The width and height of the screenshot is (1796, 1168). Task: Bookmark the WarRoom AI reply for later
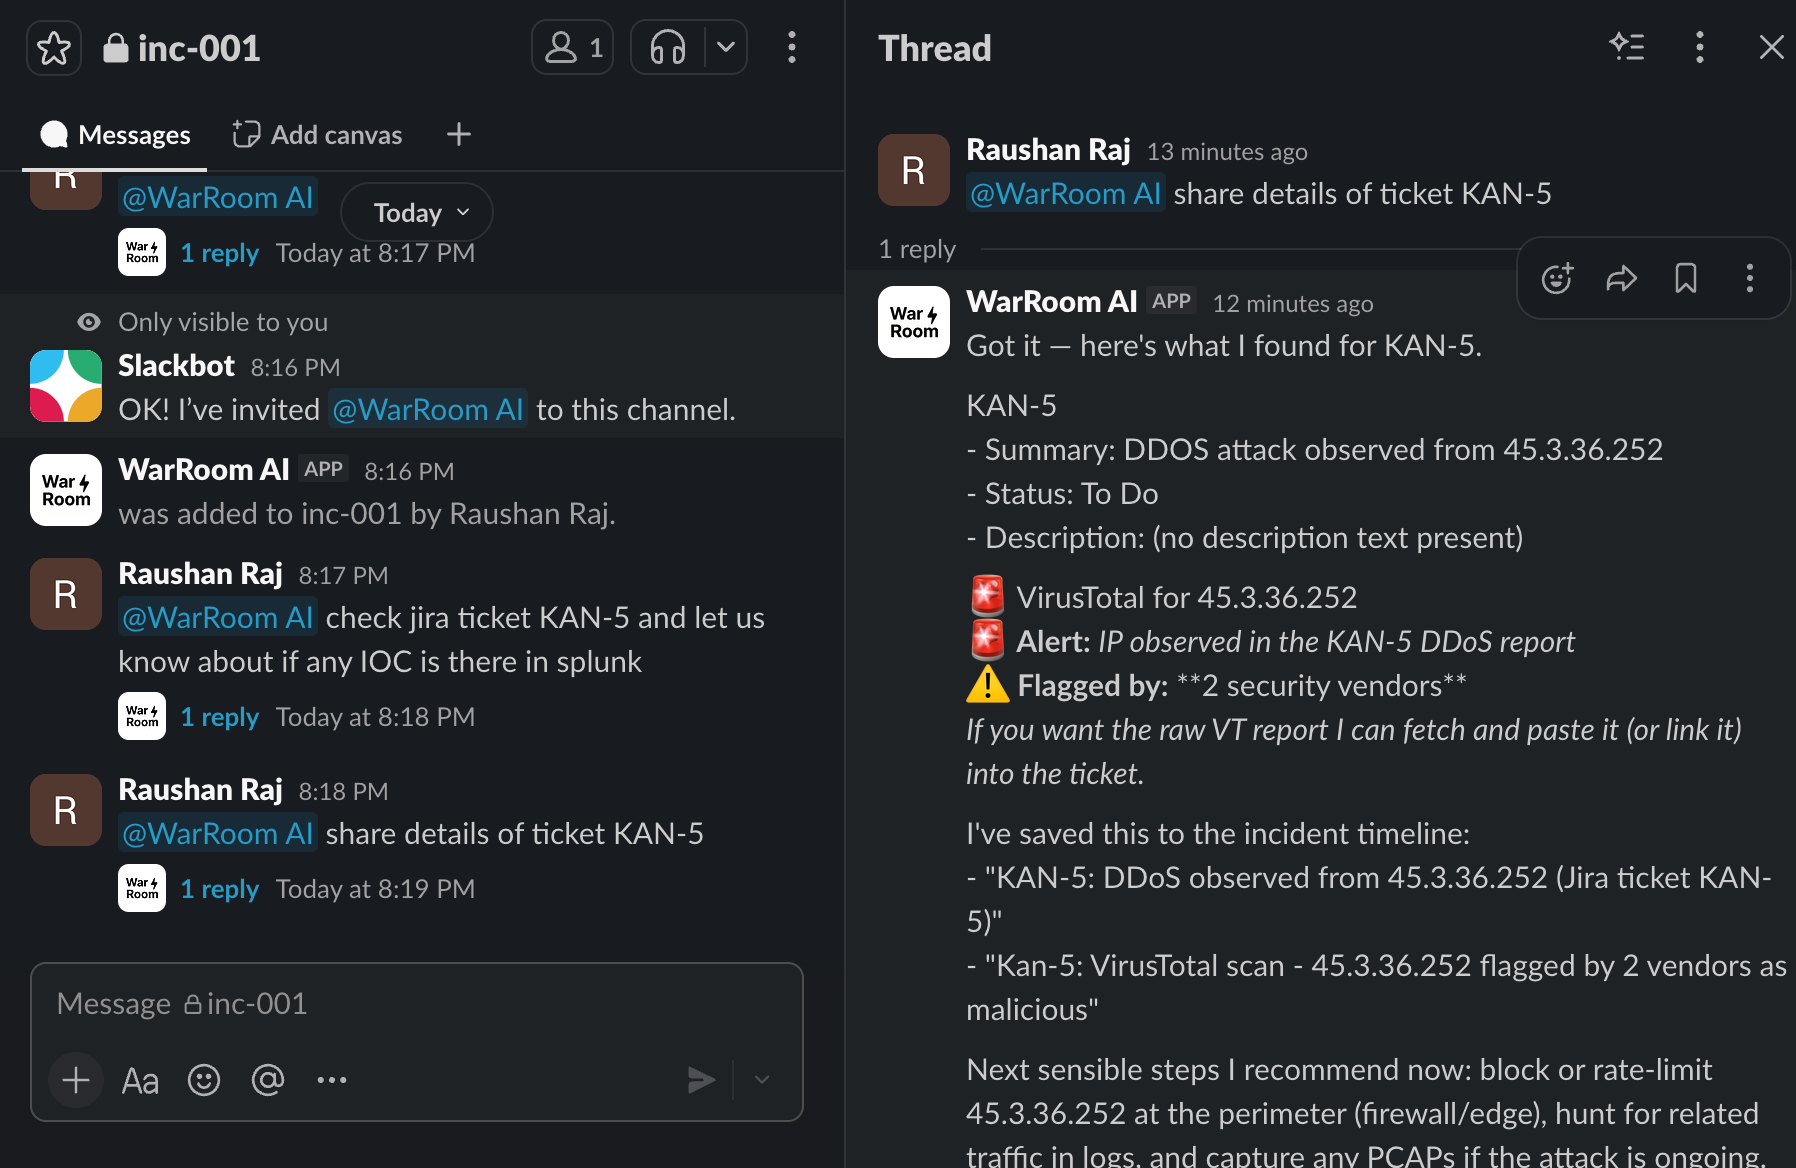1686,278
